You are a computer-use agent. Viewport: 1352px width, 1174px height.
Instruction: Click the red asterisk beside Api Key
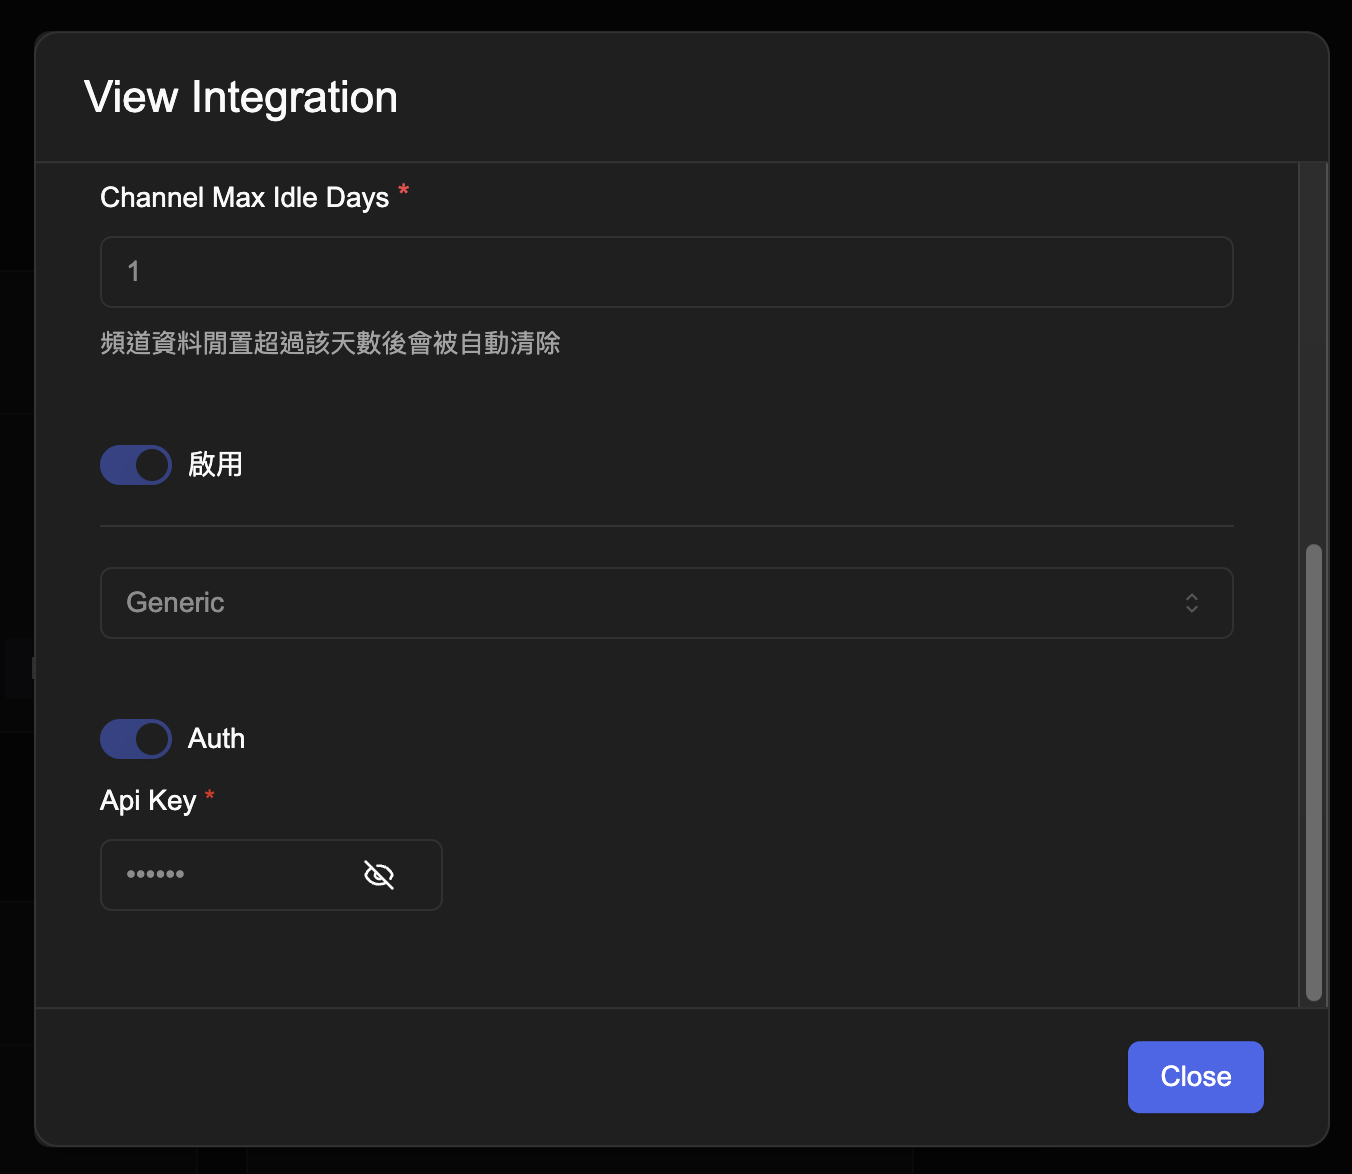tap(210, 795)
